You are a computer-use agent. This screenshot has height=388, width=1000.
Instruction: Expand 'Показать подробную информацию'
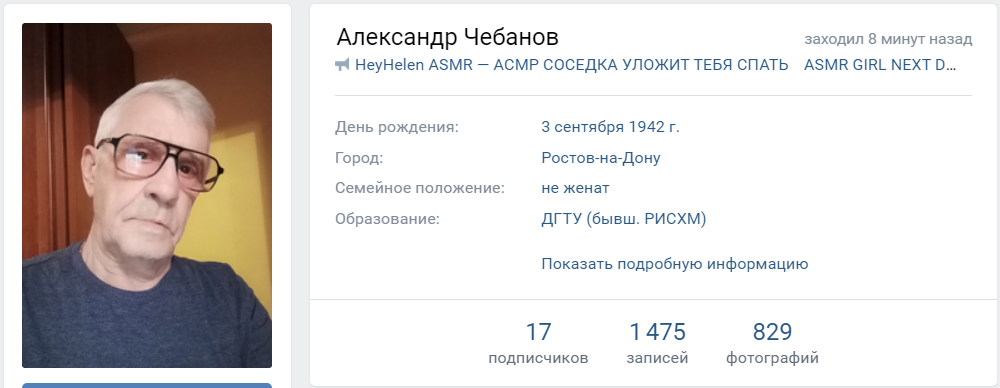click(x=675, y=264)
